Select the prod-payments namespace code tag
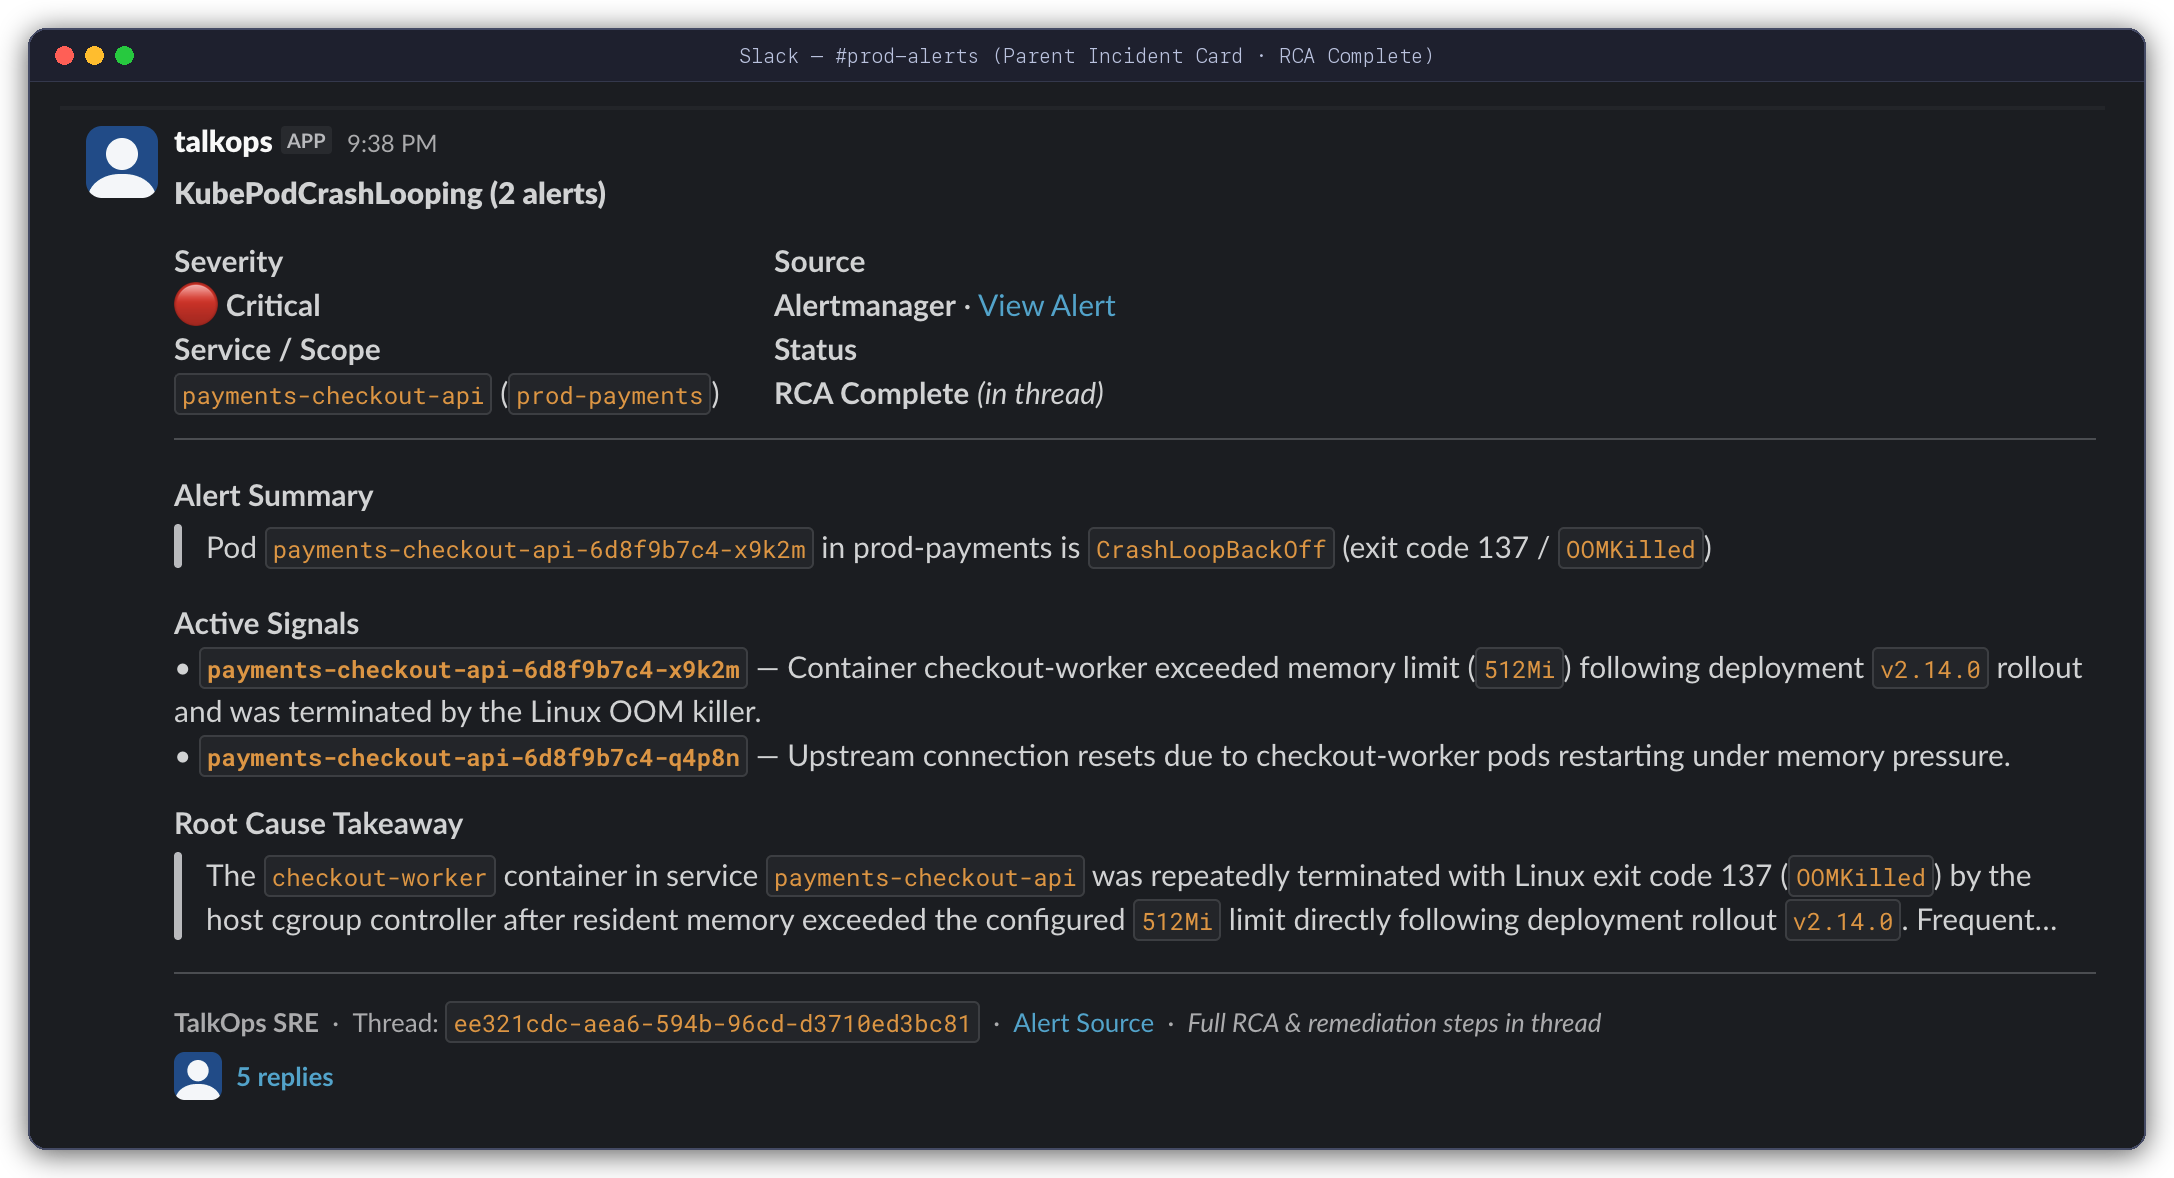This screenshot has width=2174, height=1178. (x=609, y=395)
